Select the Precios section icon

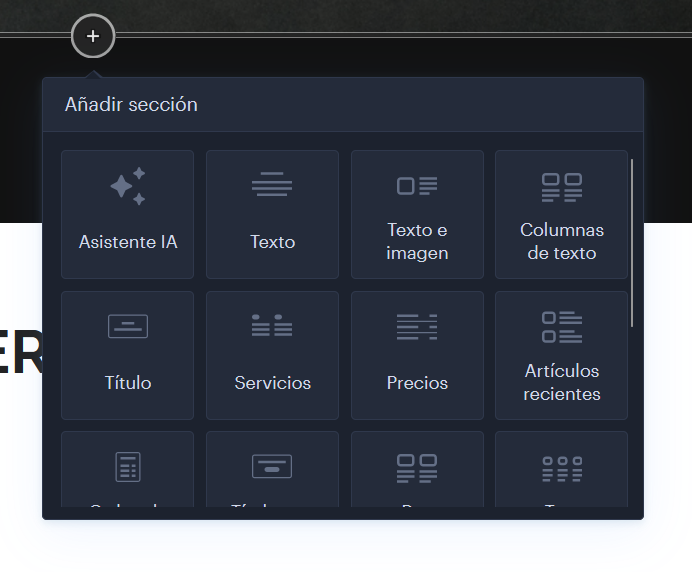pos(417,326)
